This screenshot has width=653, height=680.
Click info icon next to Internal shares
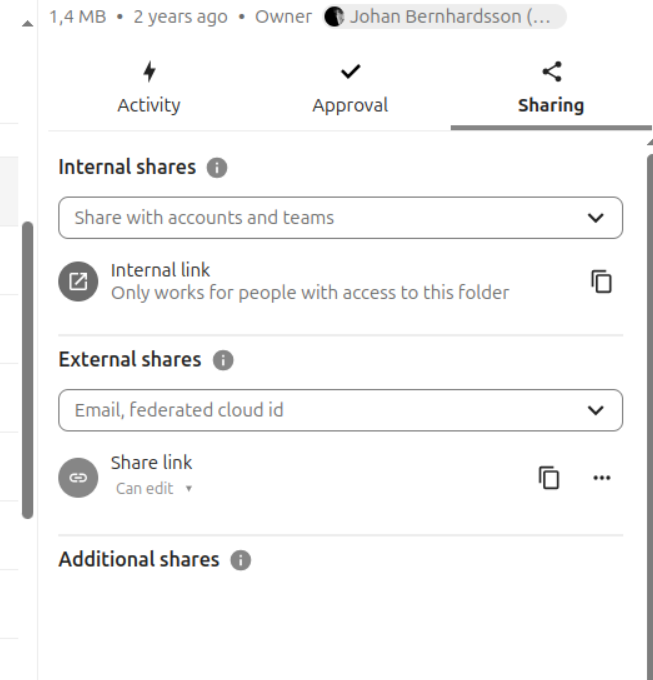click(x=217, y=168)
